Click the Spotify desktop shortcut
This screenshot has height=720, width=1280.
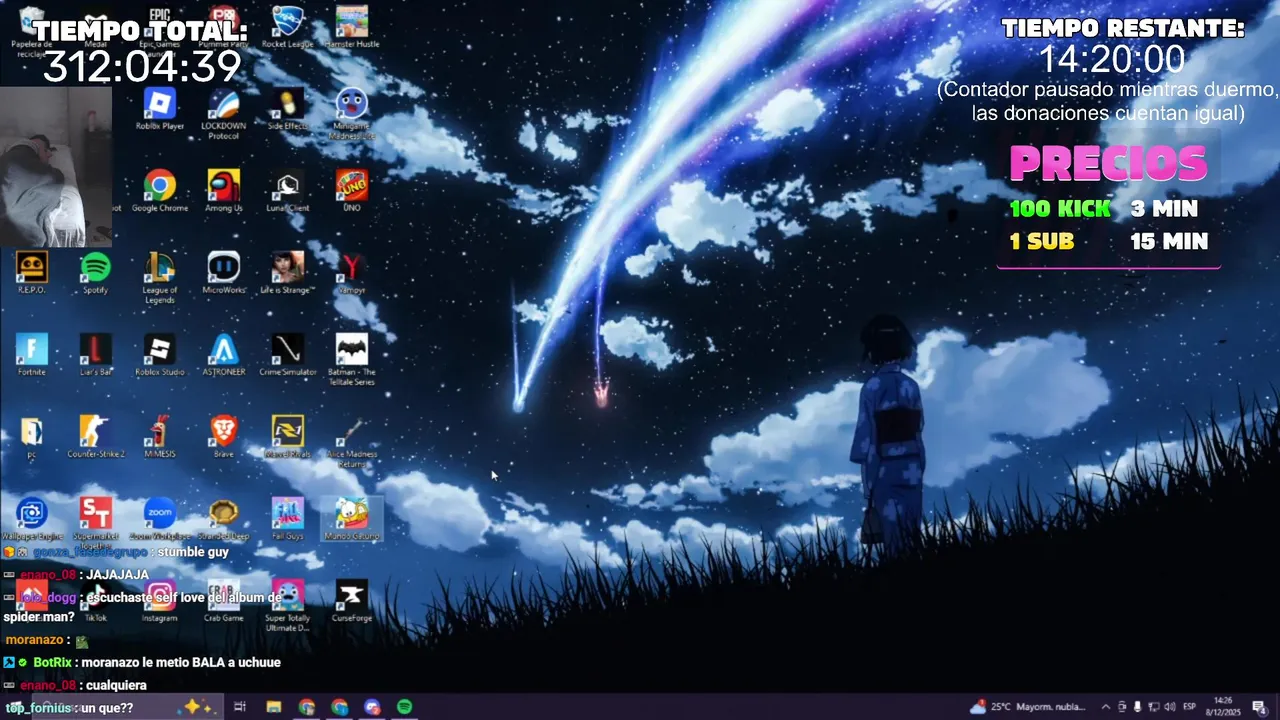tap(95, 273)
